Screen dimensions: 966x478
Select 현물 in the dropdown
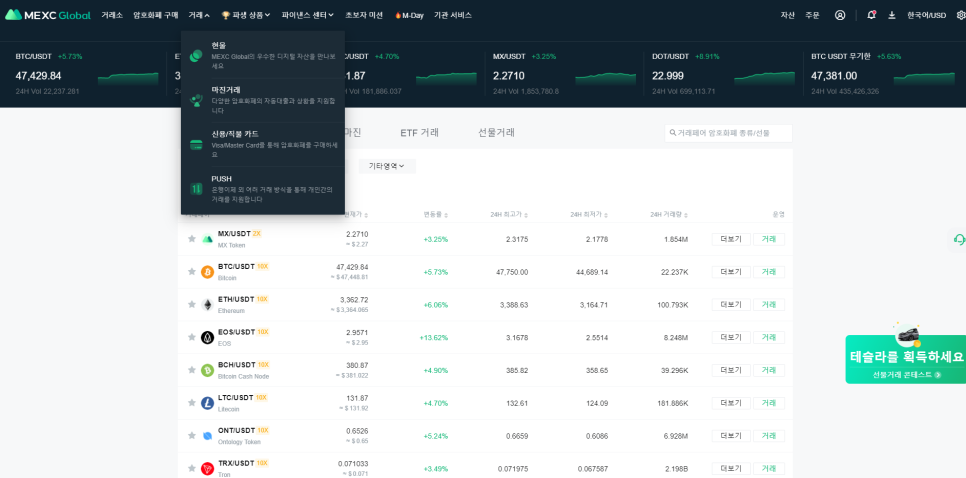(263, 55)
